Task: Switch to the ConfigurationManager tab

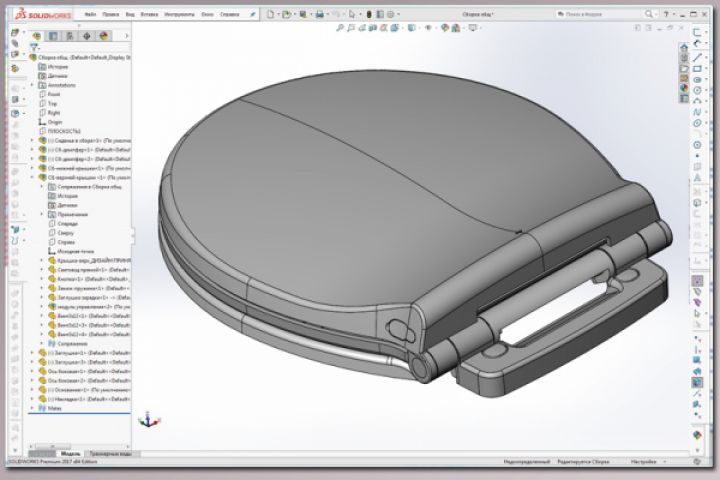Action: point(70,36)
